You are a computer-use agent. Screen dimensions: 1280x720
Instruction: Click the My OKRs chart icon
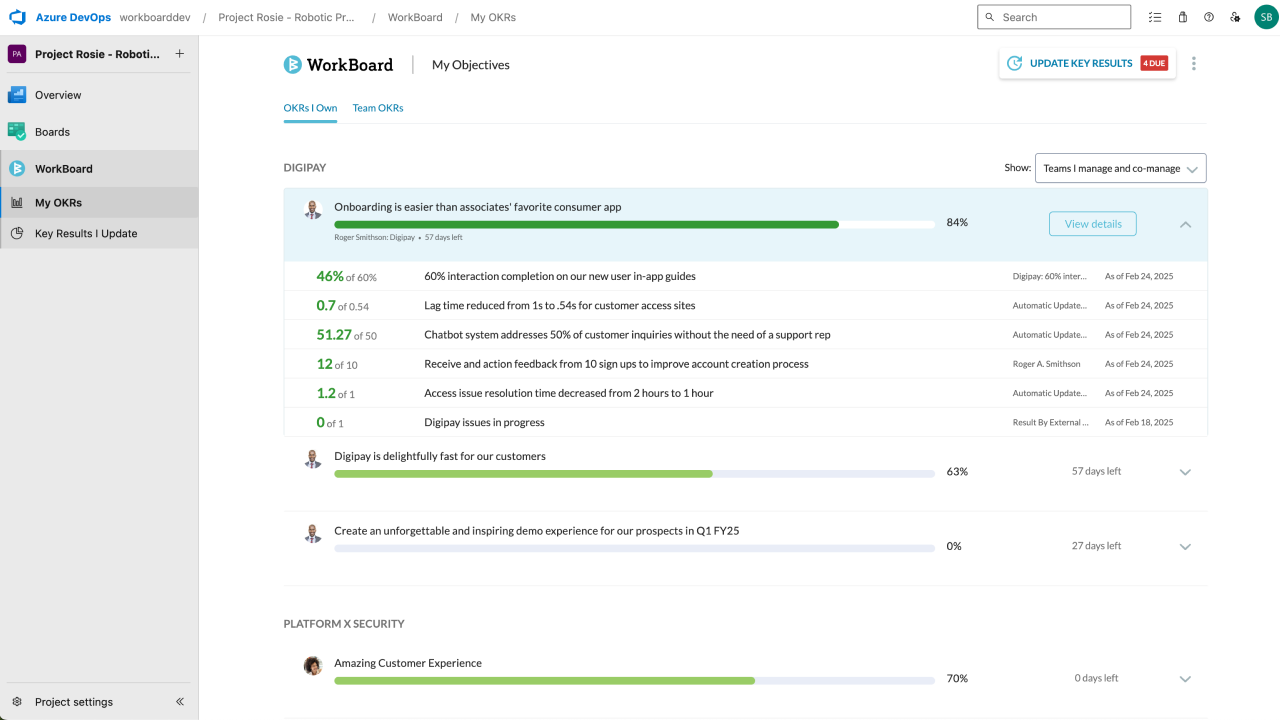click(17, 203)
